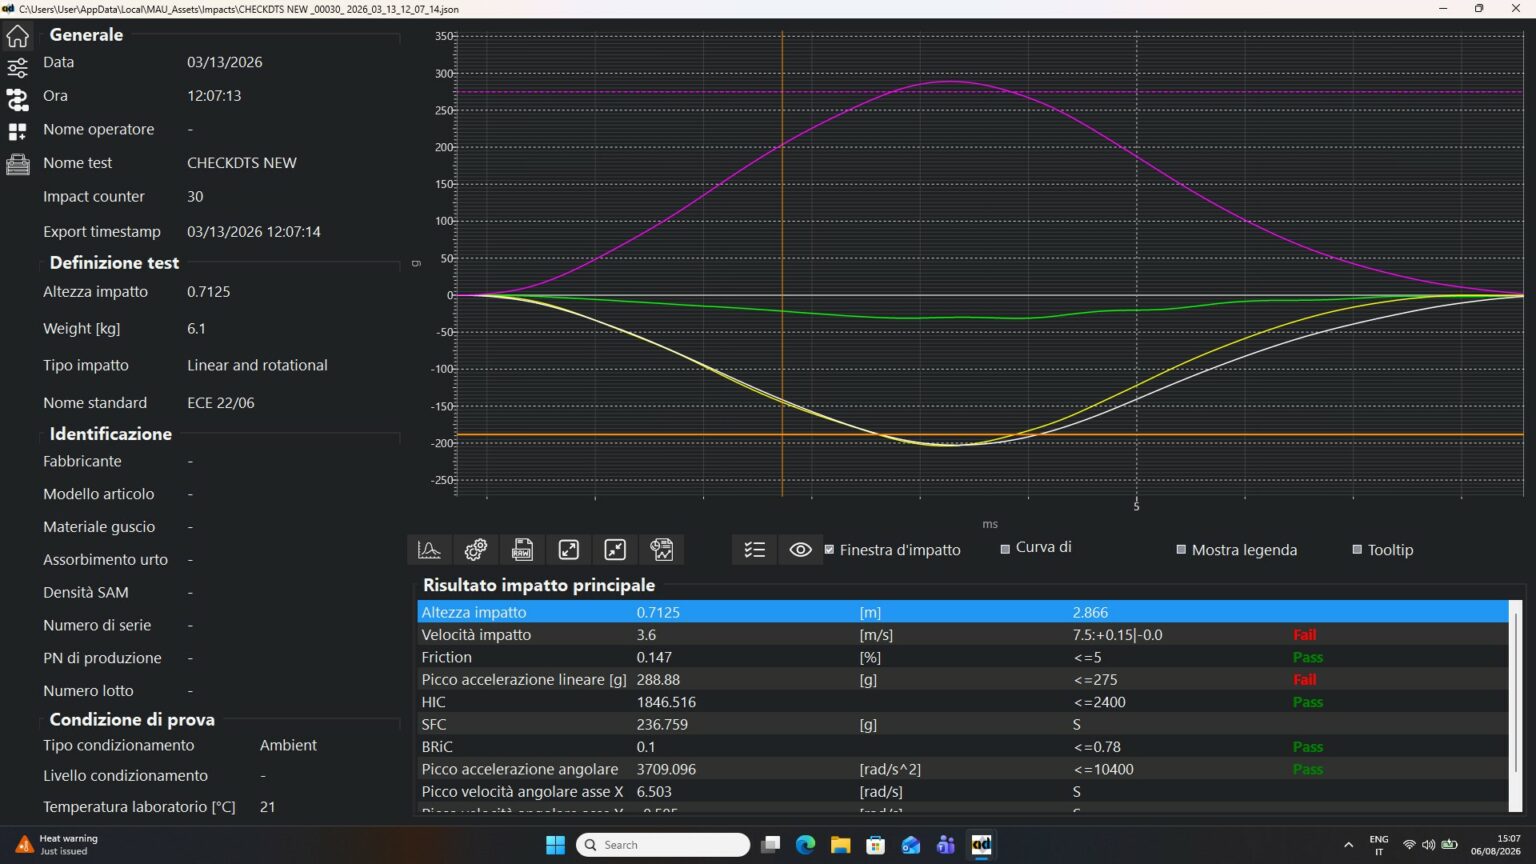
Task: Open Microsoft Teams from the taskbar
Action: click(945, 845)
